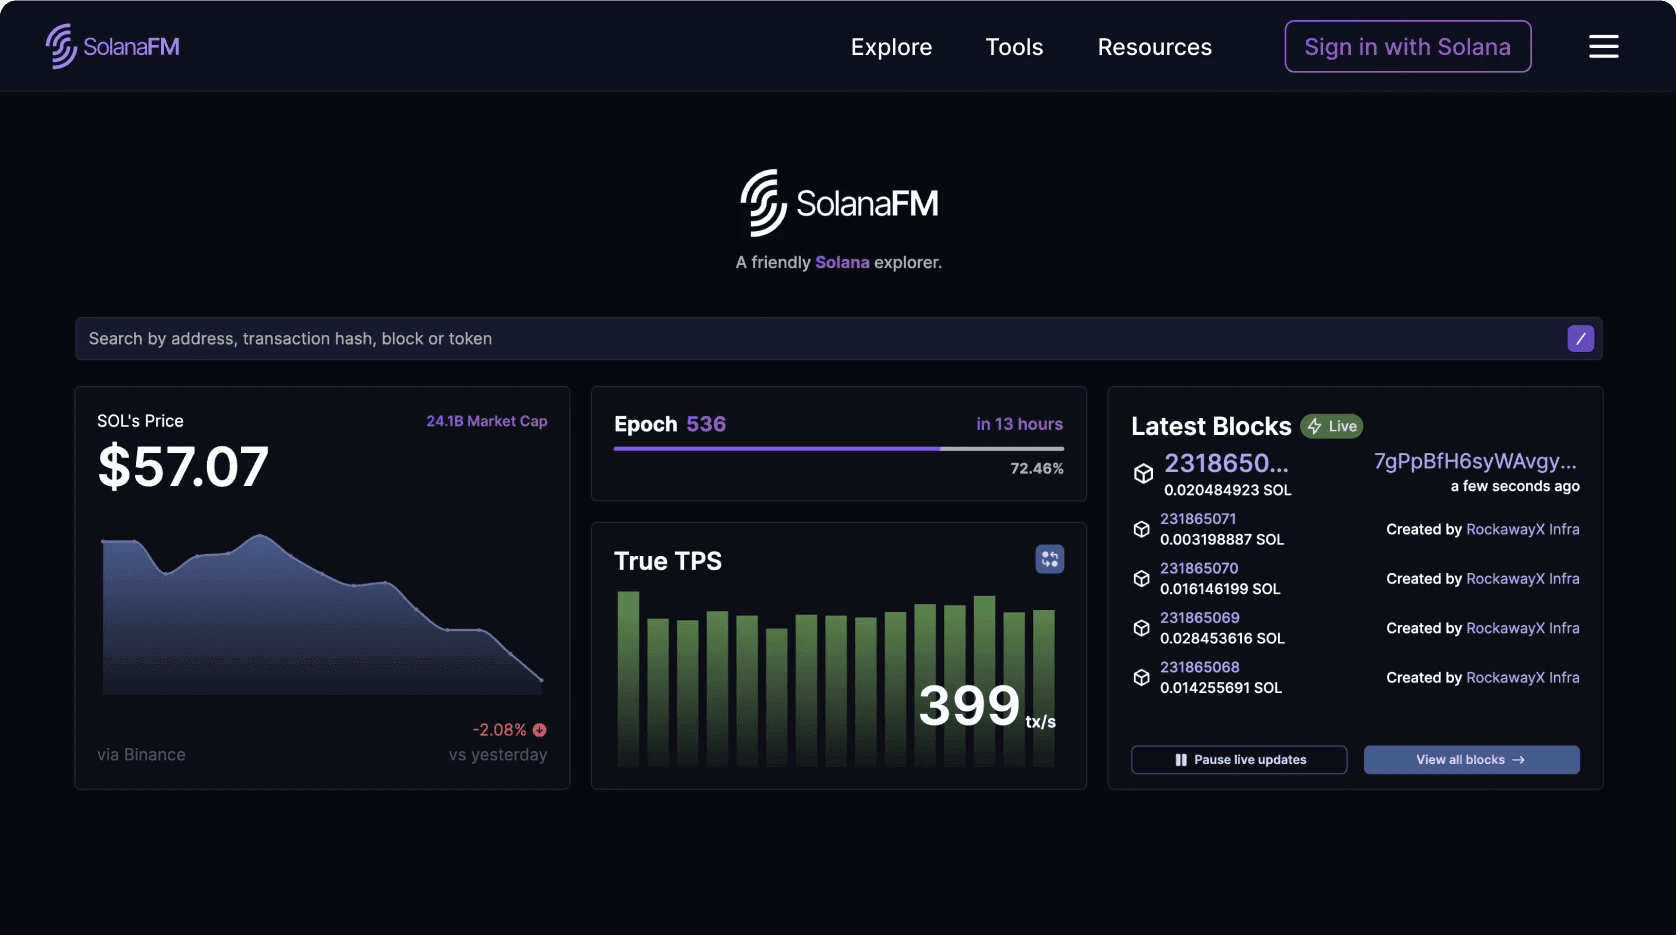This screenshot has height=935, width=1676.
Task: Click the cube icon beside block 231865069
Action: 1141,628
